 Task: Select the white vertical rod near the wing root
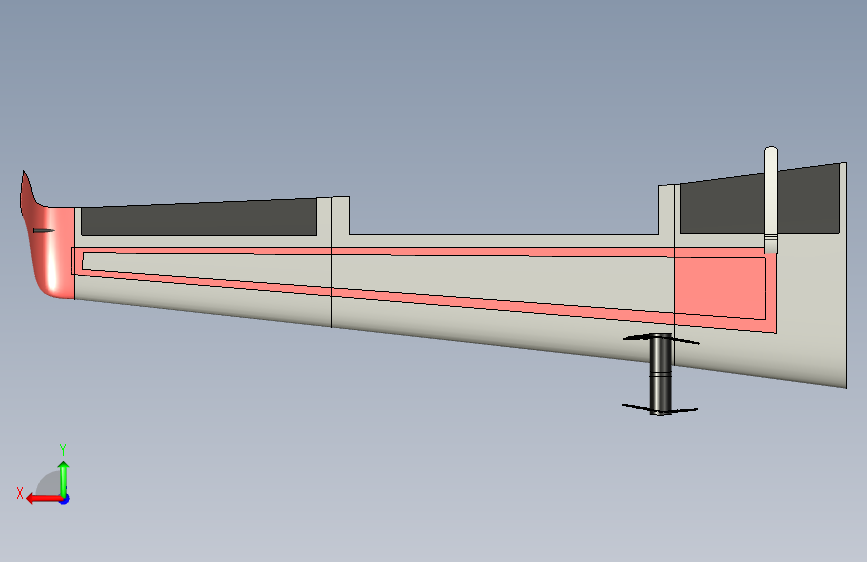pos(771,200)
